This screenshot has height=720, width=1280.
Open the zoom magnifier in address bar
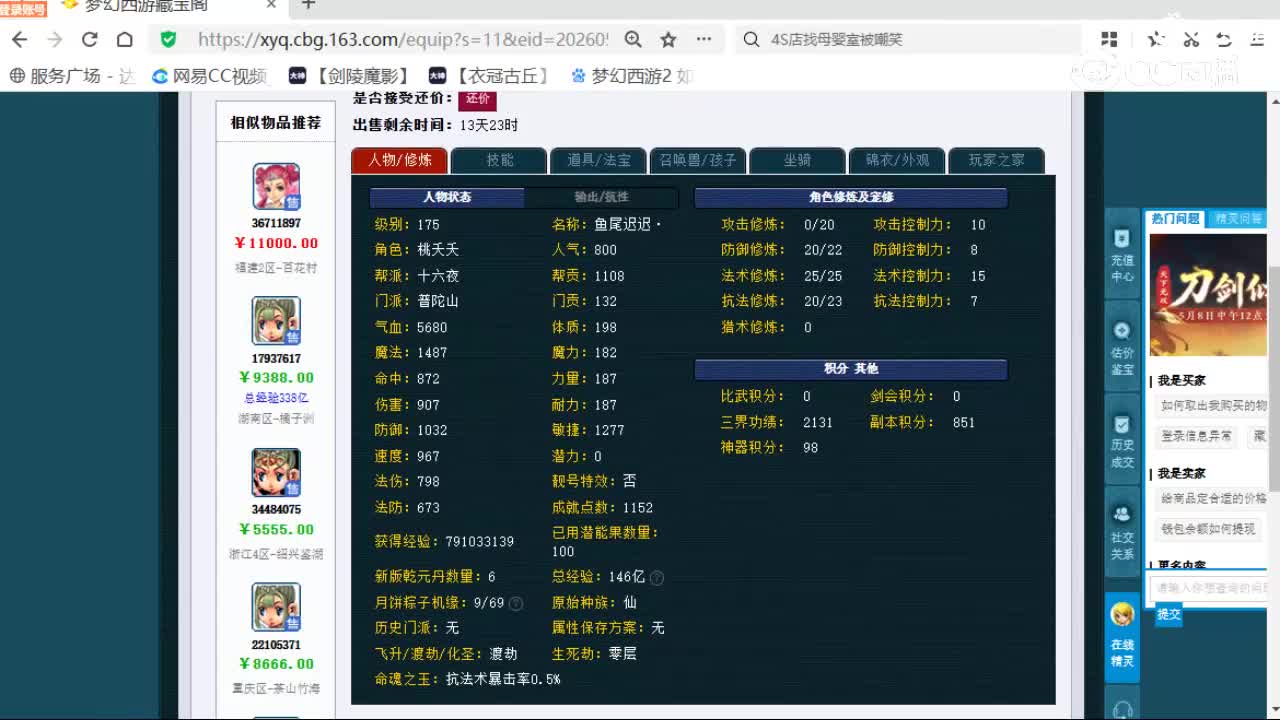click(x=633, y=39)
